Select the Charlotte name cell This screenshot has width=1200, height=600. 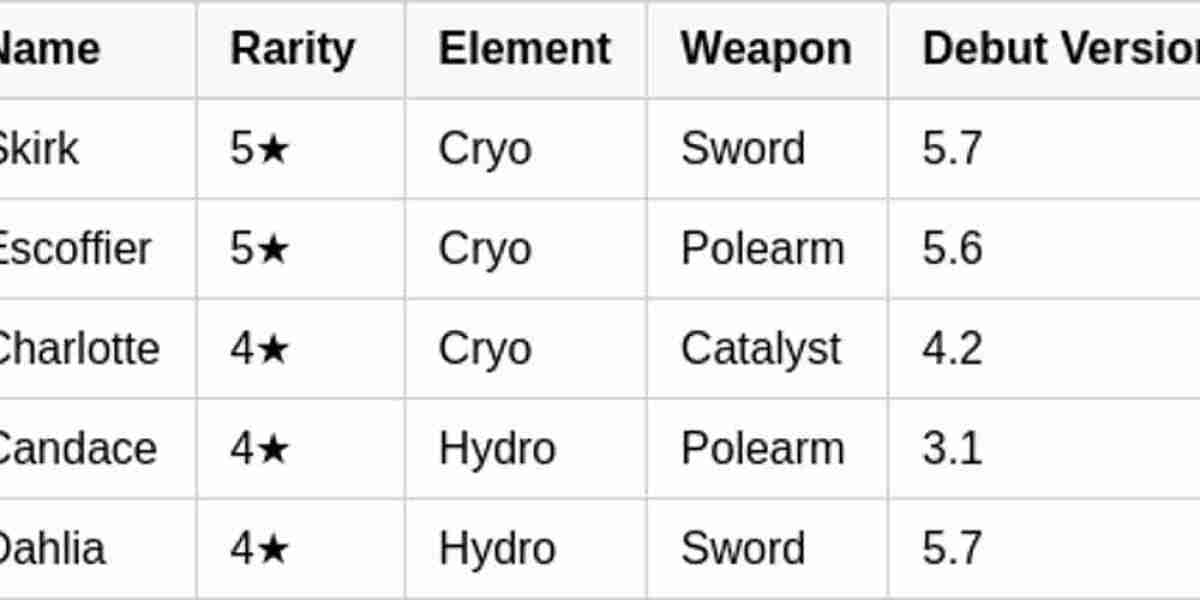click(78, 349)
